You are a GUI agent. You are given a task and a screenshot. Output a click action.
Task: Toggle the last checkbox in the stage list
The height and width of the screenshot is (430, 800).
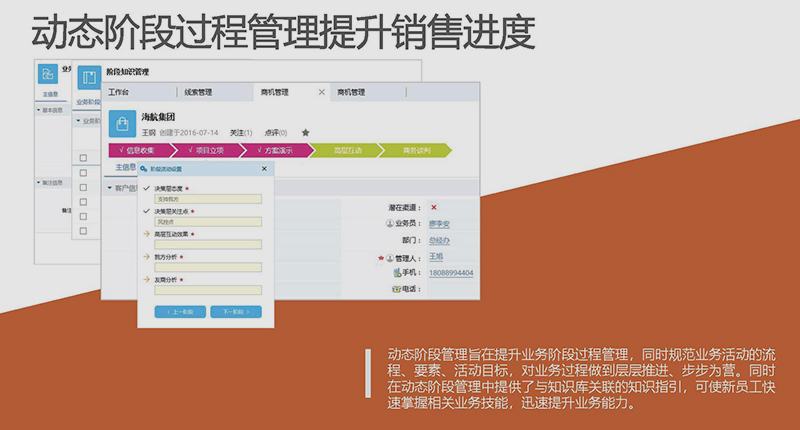coord(84,231)
